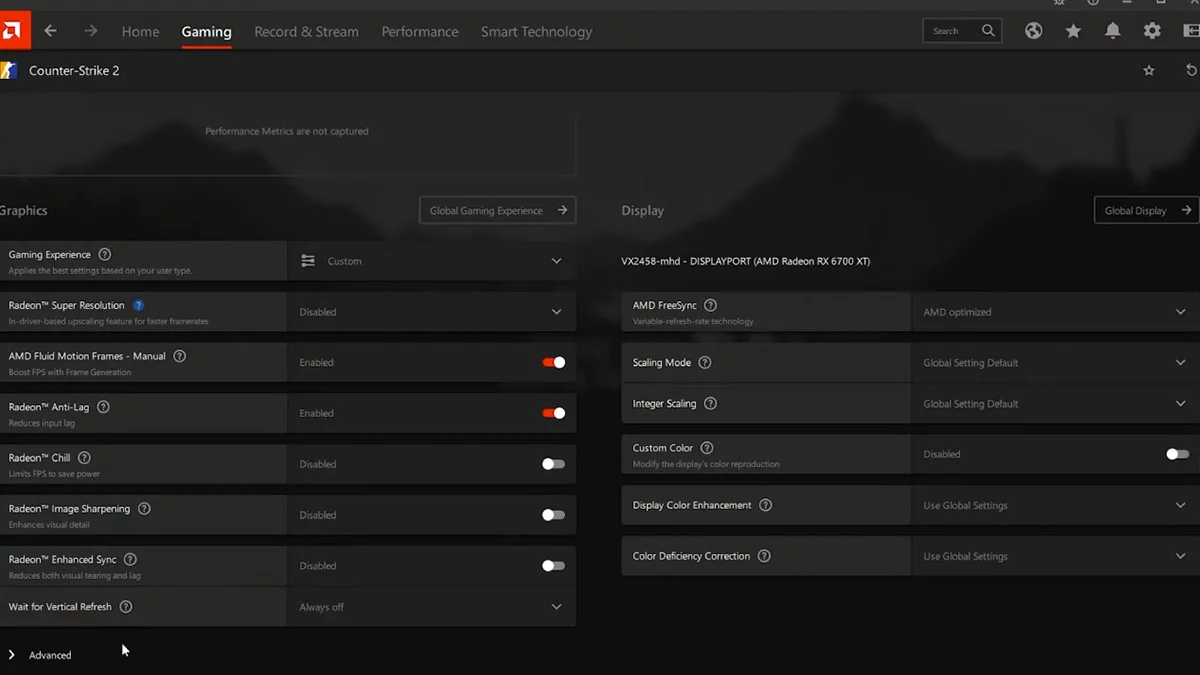Switch to the Home tab
Screen dimensions: 1200x675
tap(140, 32)
